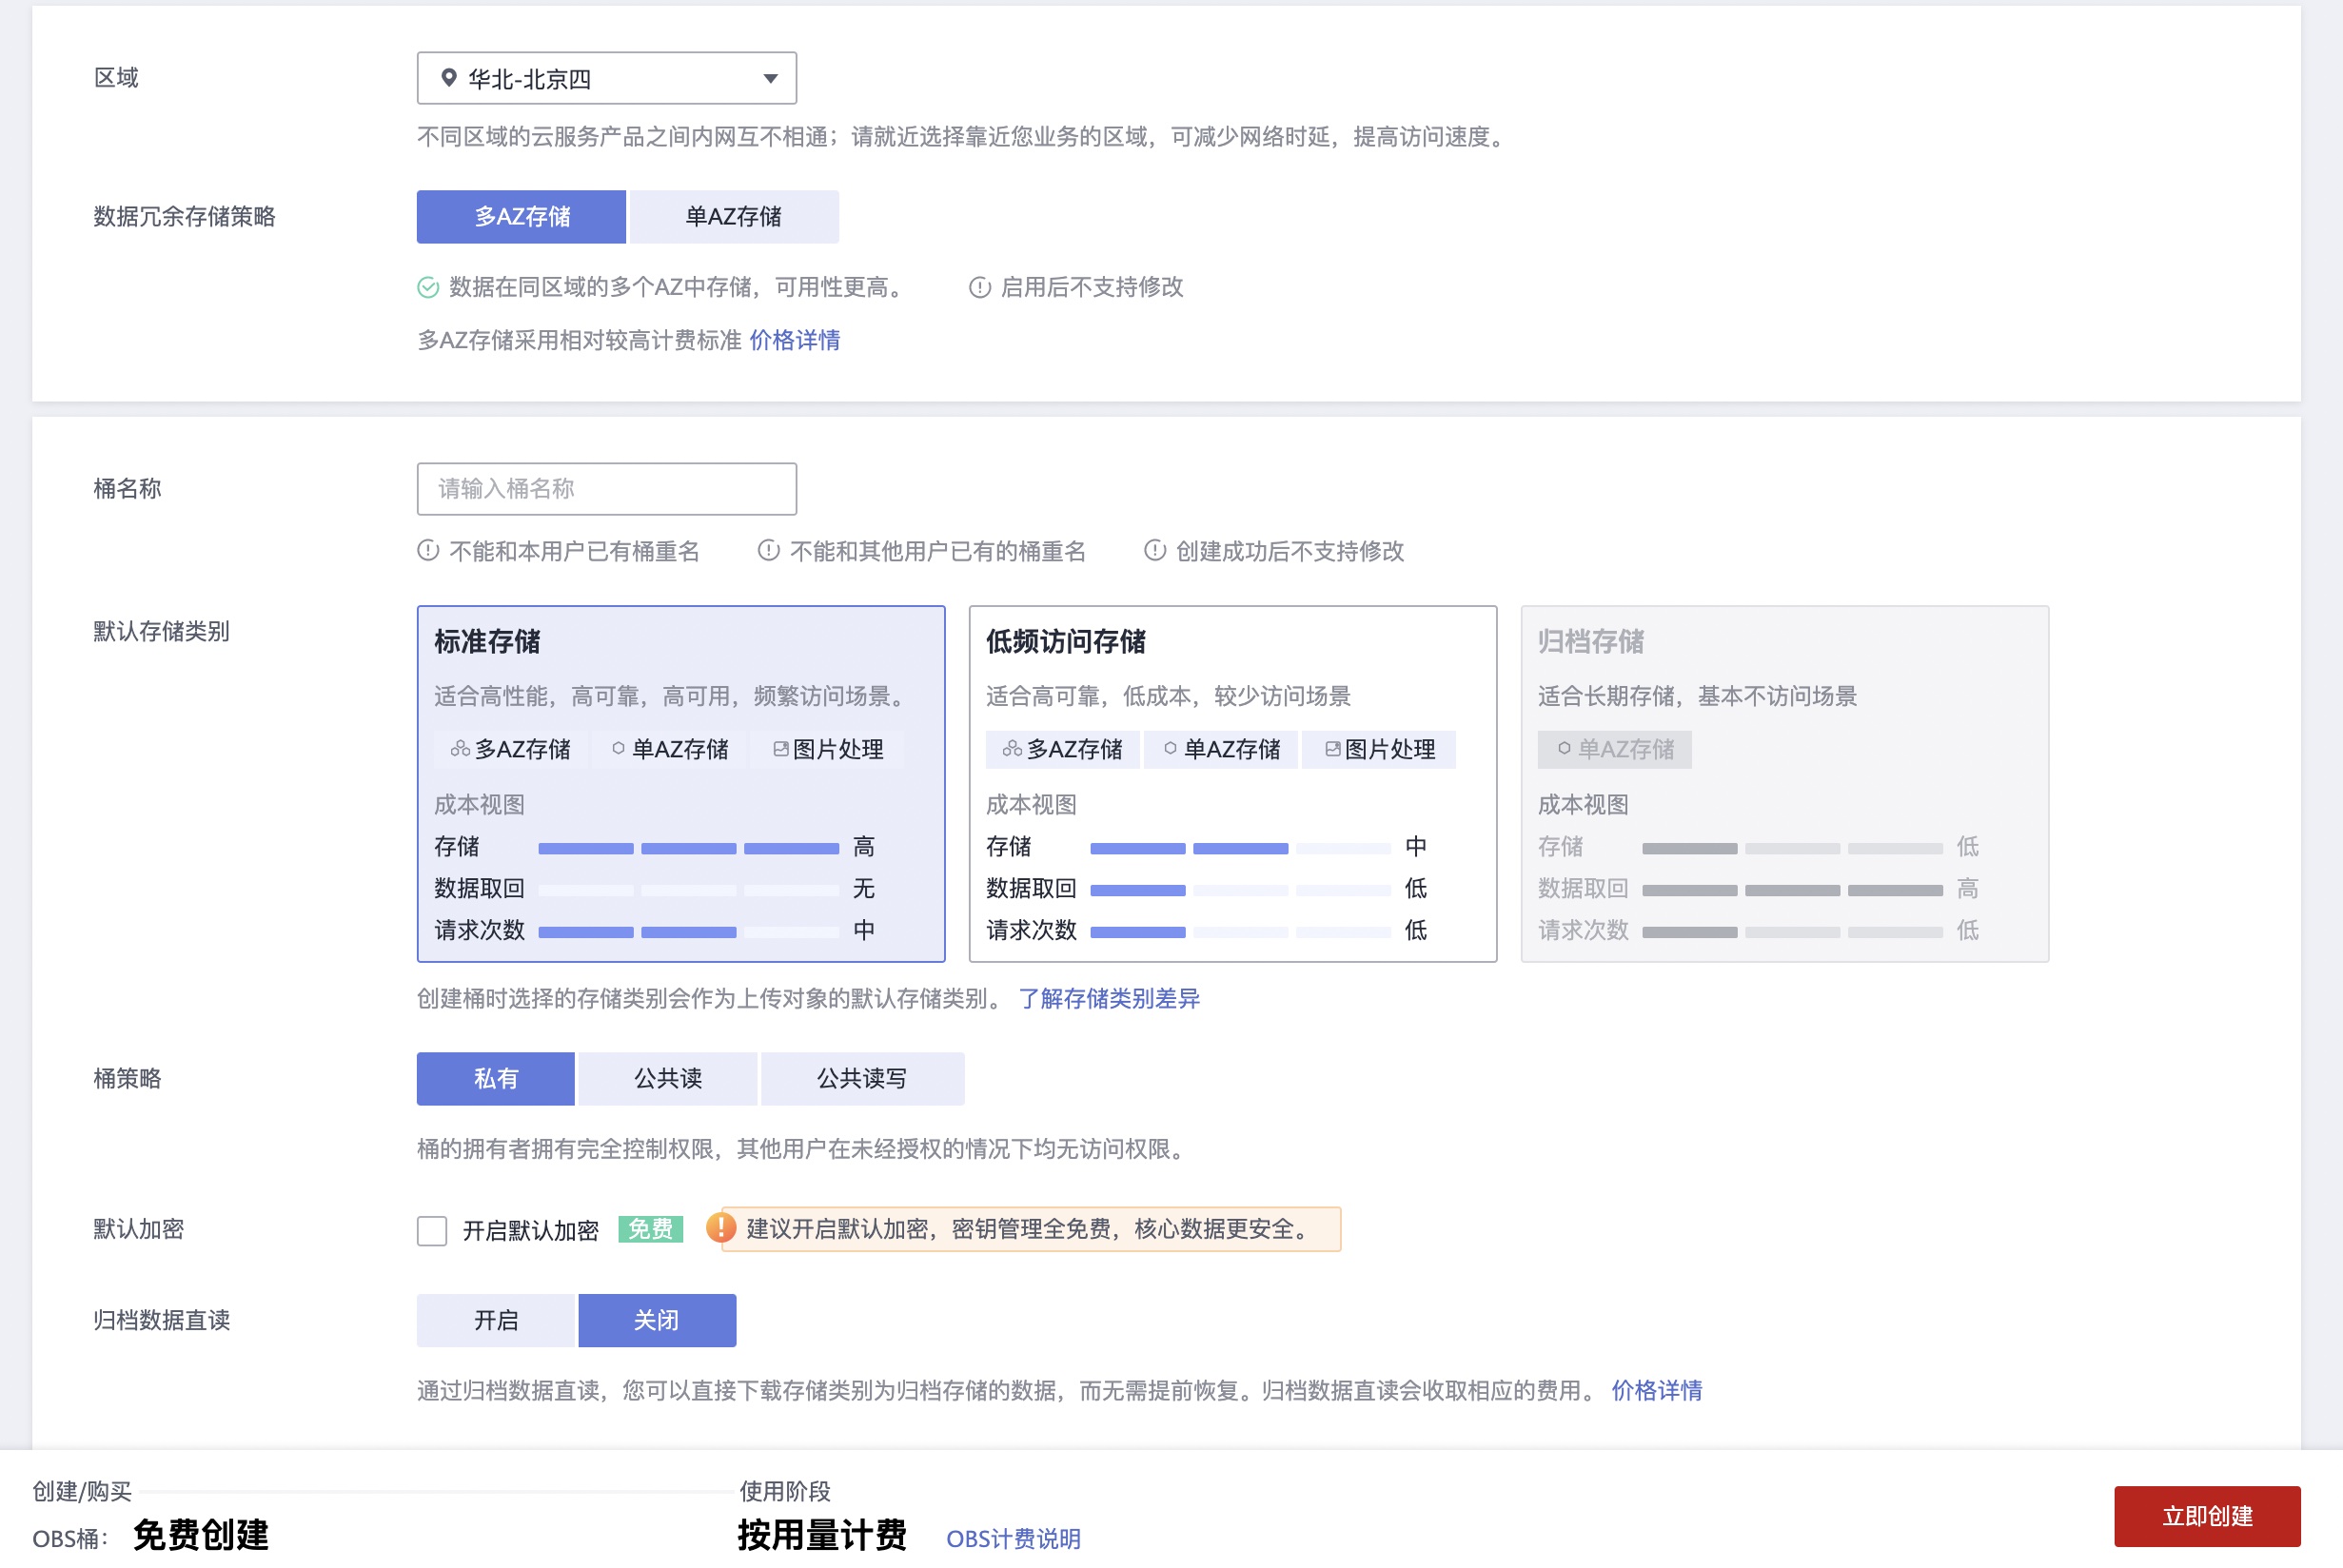Viewport: 2343px width, 1568px height.
Task: Switch to 单AZ存储 redundancy option
Action: tap(733, 217)
